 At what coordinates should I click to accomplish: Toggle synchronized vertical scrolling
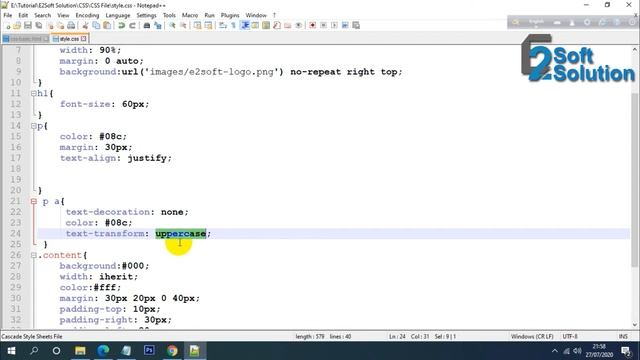tap(198, 25)
